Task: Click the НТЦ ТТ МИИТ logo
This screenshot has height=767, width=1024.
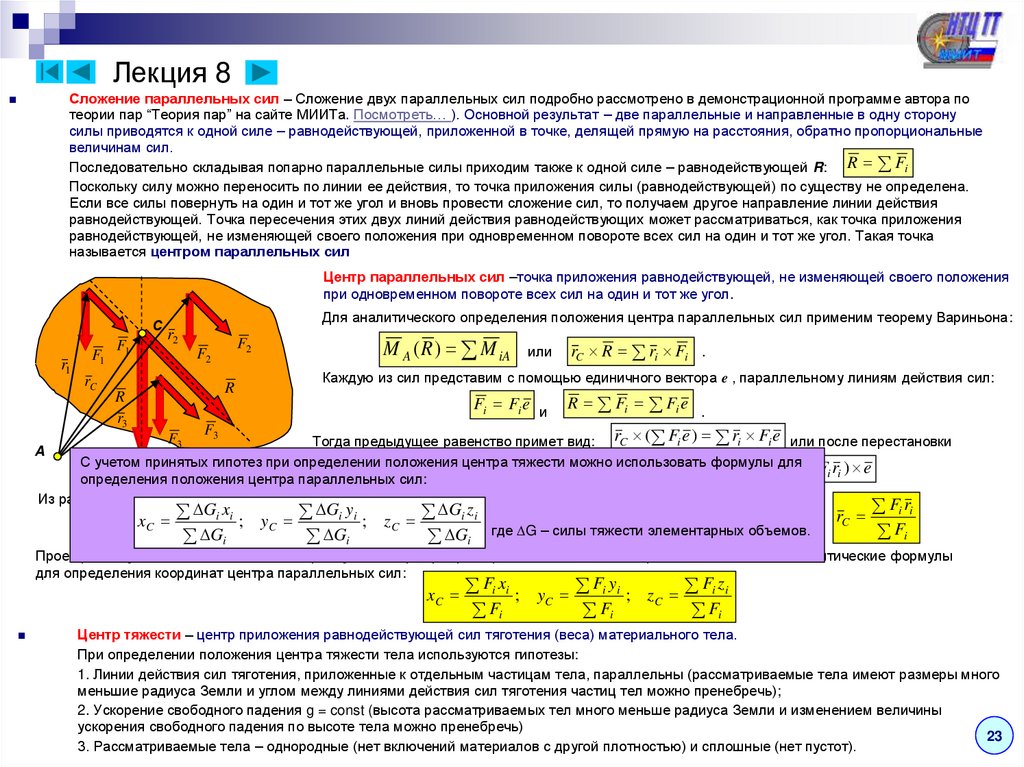Action: (x=958, y=40)
